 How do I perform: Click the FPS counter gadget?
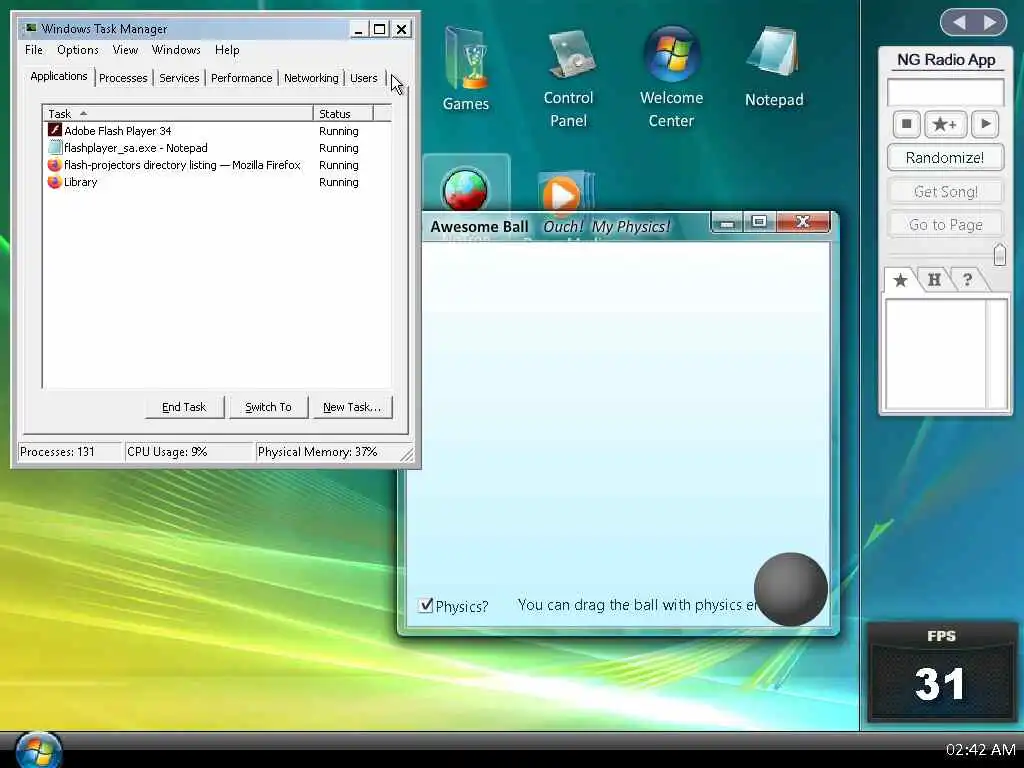[x=942, y=673]
